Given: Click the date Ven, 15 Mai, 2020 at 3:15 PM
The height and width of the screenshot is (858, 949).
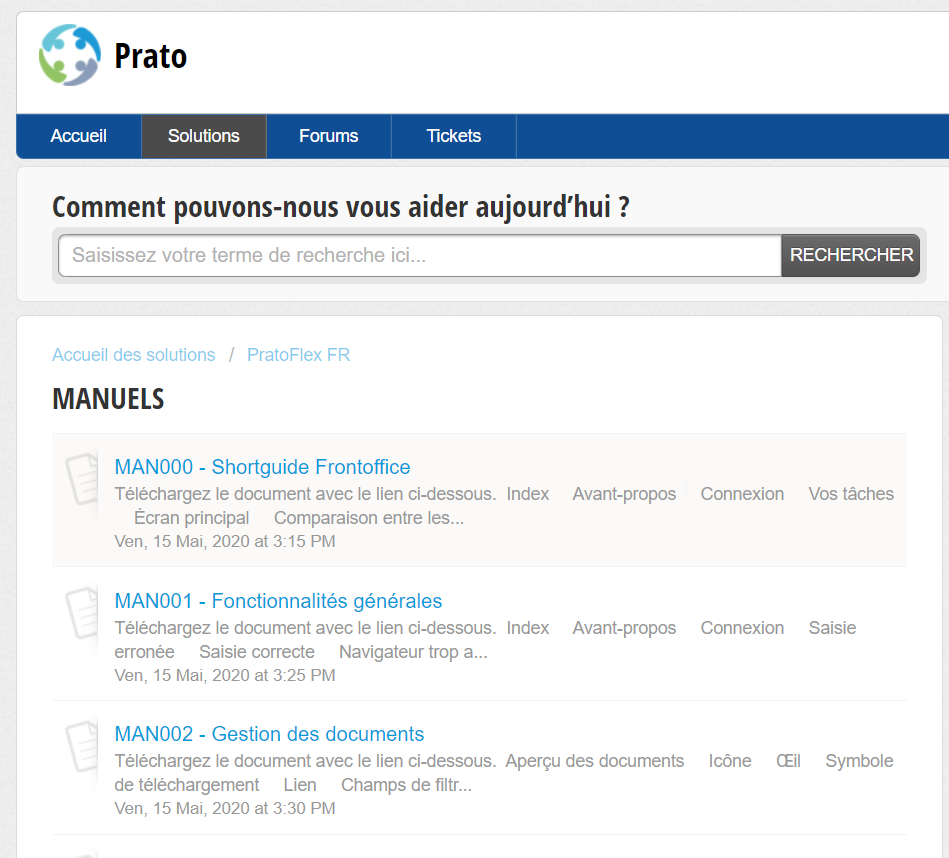Looking at the screenshot, I should click(225, 541).
